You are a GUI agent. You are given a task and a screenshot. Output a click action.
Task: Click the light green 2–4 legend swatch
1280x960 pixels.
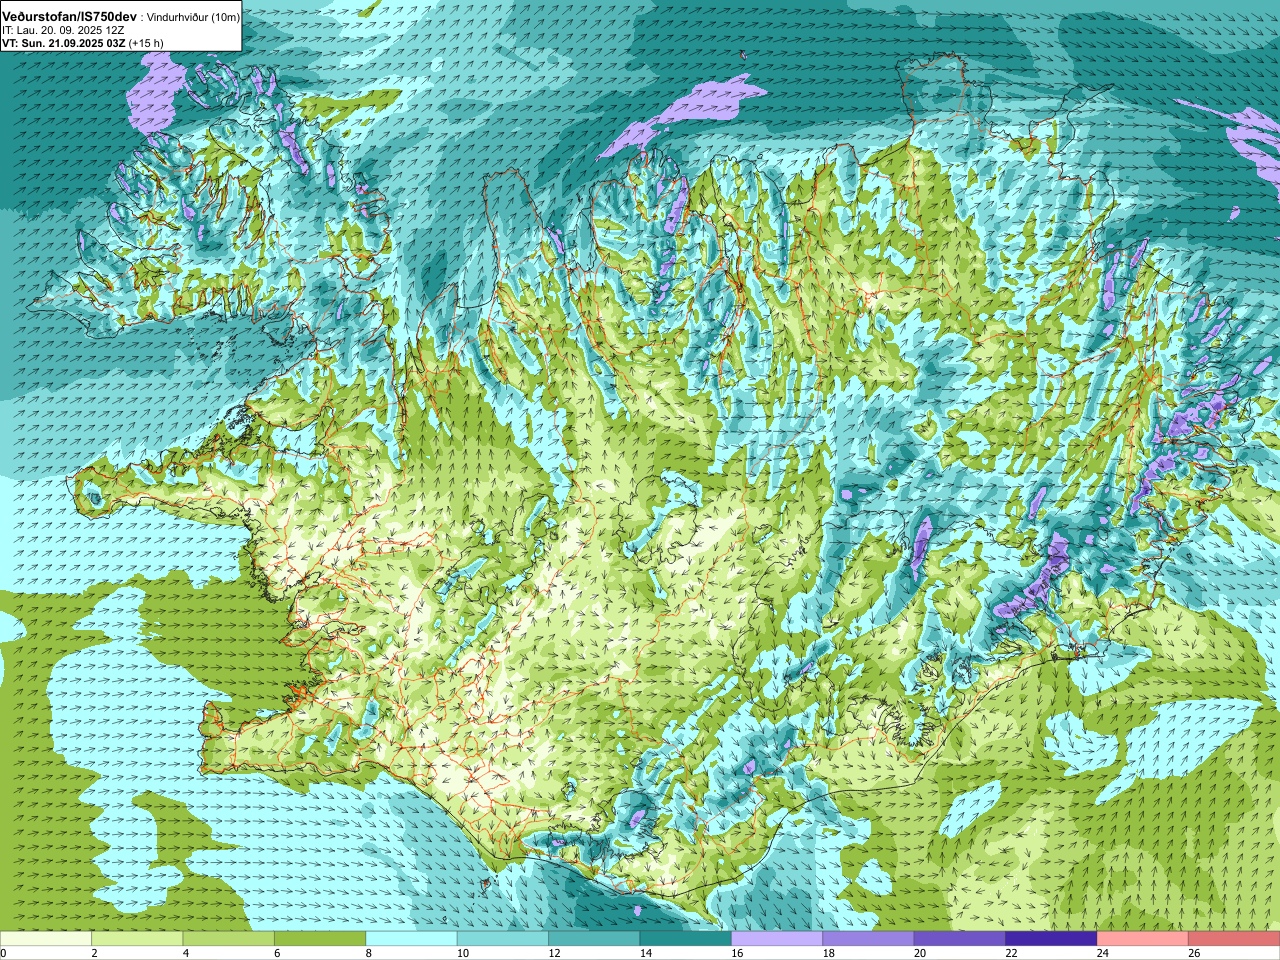point(137,939)
